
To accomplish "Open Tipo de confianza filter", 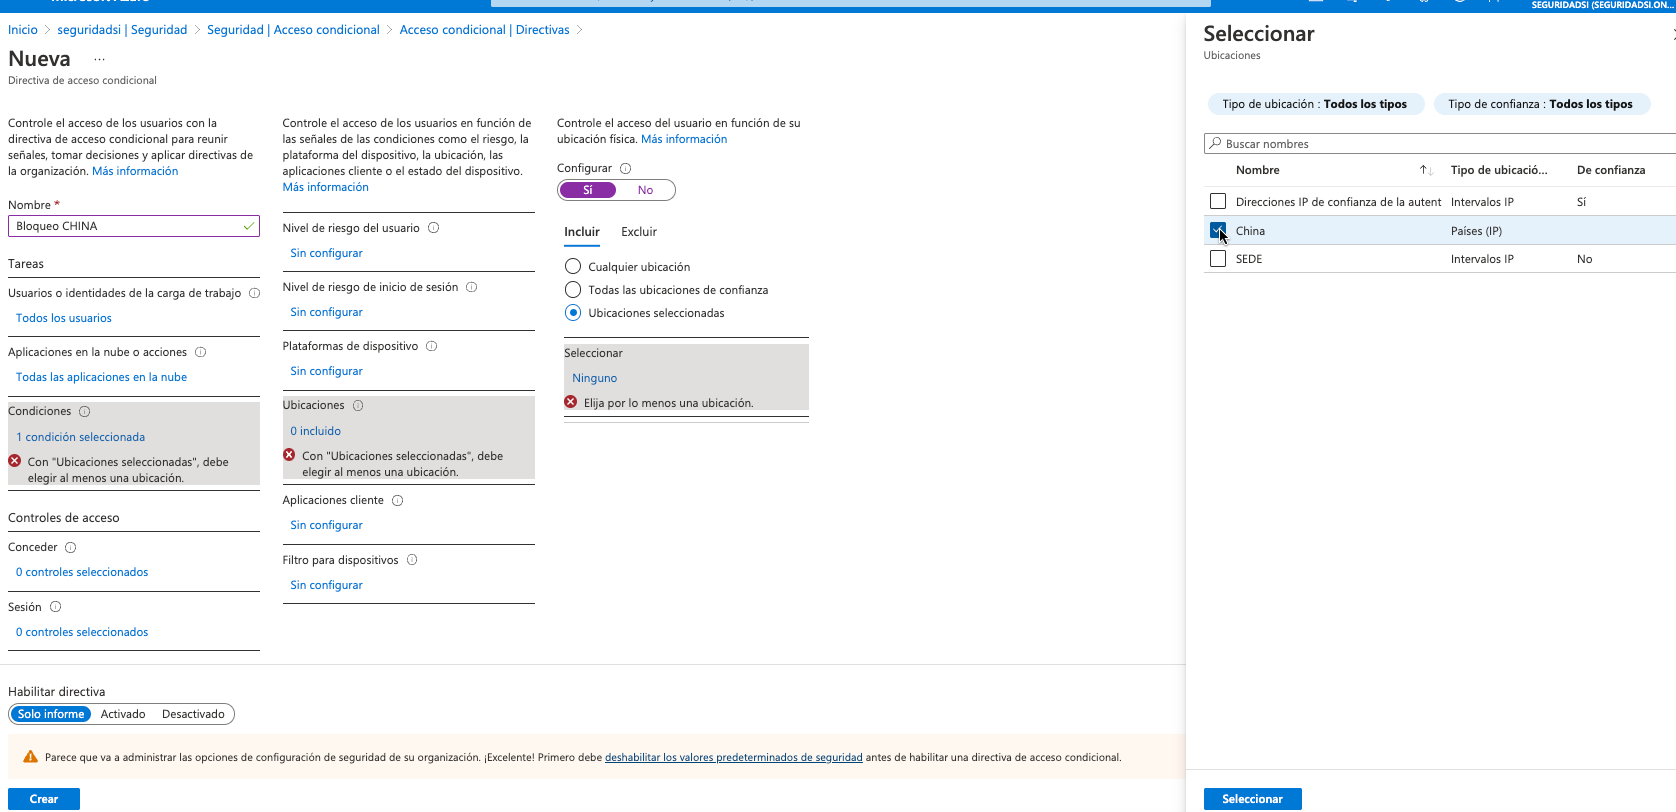I will tap(1540, 104).
